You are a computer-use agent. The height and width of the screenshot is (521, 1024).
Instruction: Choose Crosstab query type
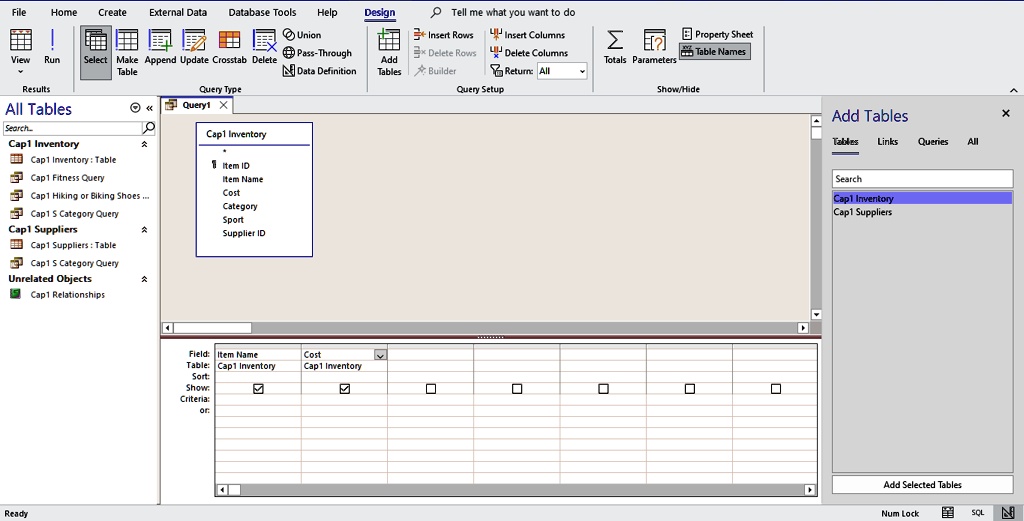click(229, 47)
